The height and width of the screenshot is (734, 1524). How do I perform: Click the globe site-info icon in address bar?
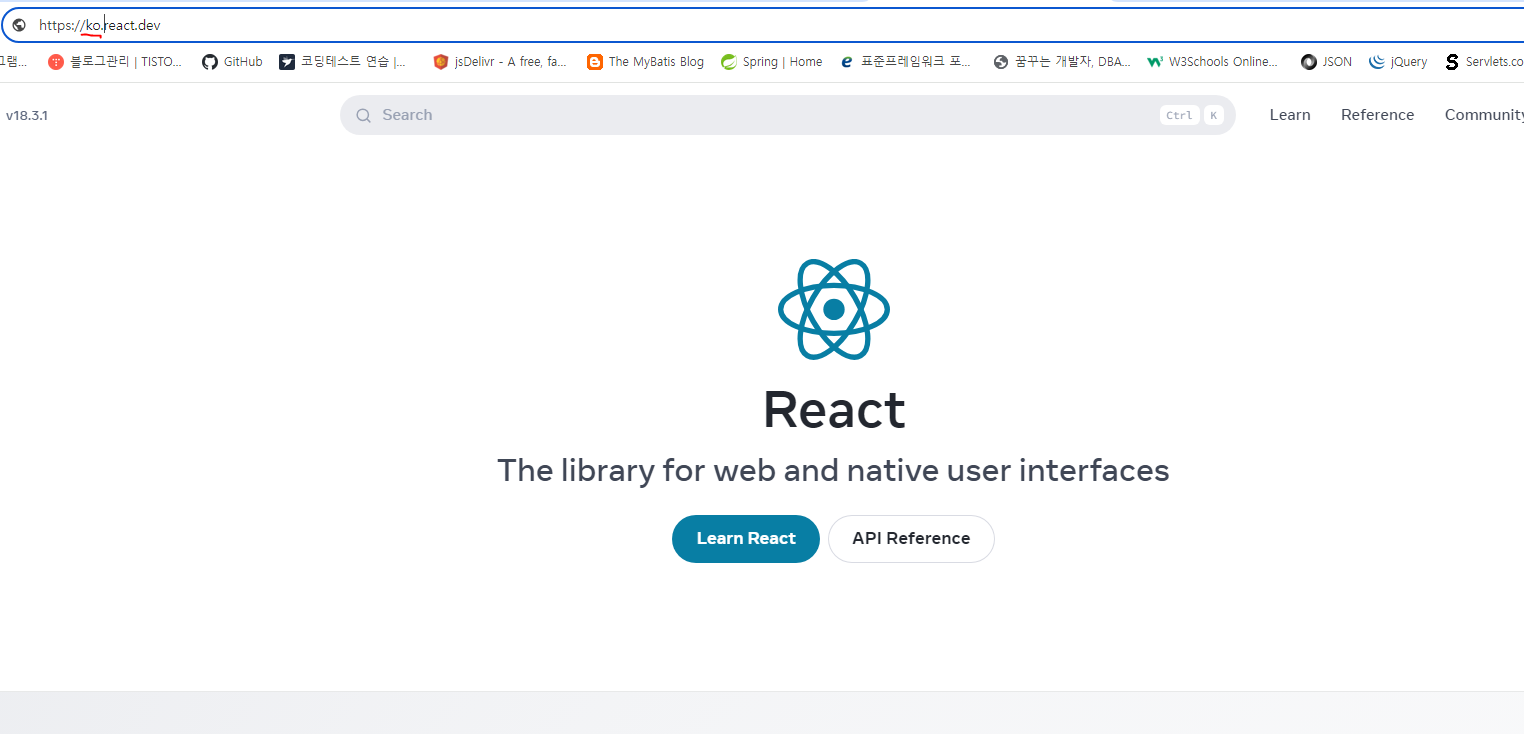click(19, 25)
